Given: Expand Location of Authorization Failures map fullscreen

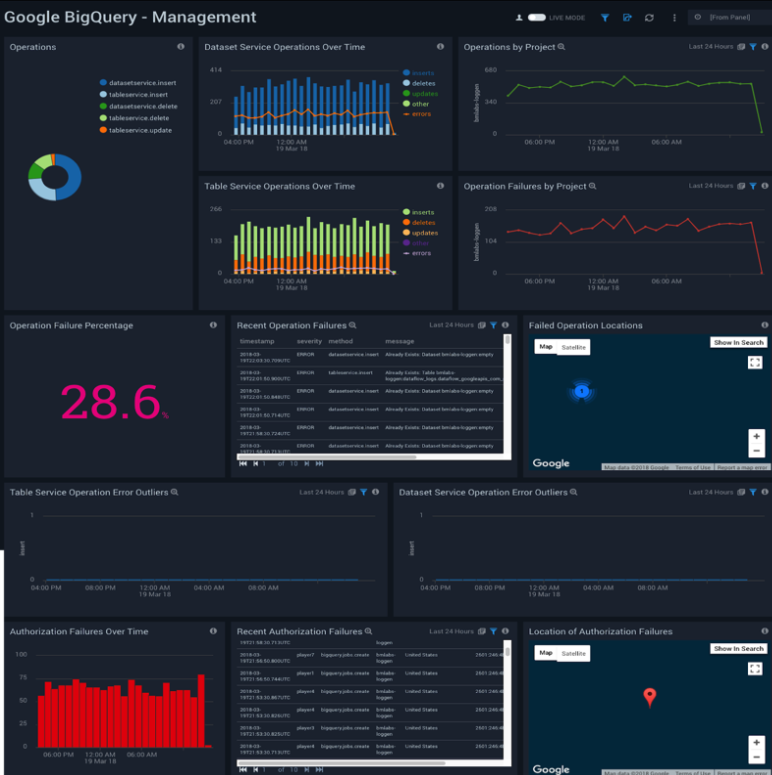Looking at the screenshot, I should pyautogui.click(x=755, y=669).
